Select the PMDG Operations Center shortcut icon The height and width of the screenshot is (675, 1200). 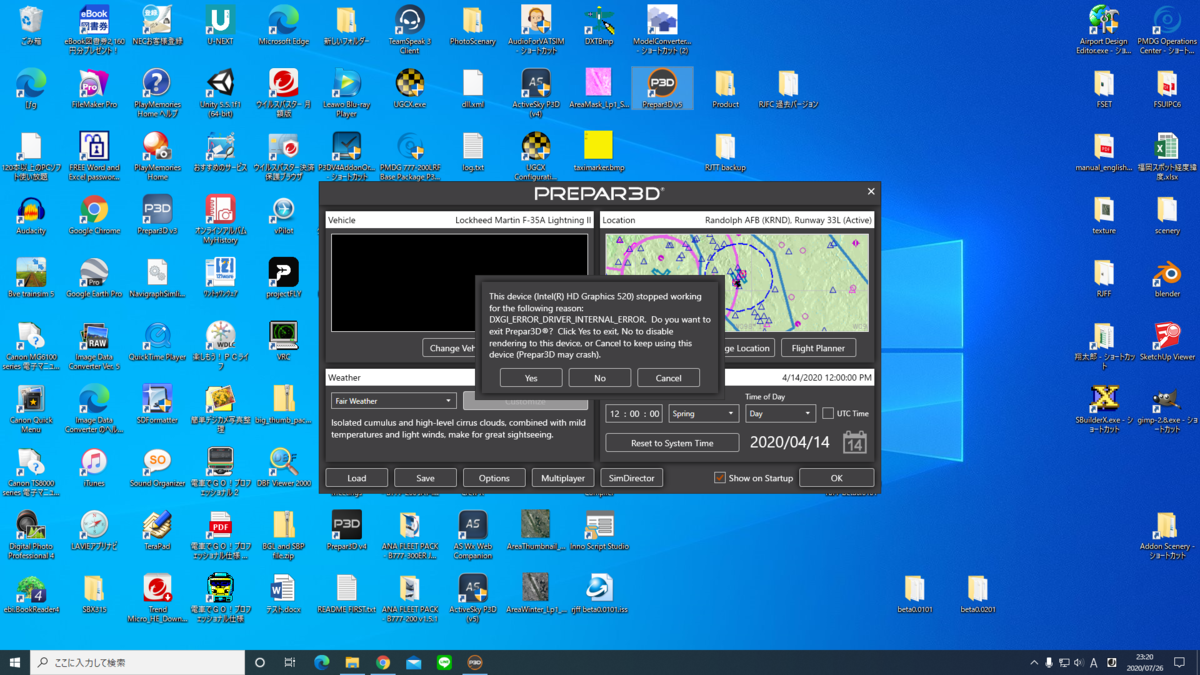pyautogui.click(x=1166, y=30)
